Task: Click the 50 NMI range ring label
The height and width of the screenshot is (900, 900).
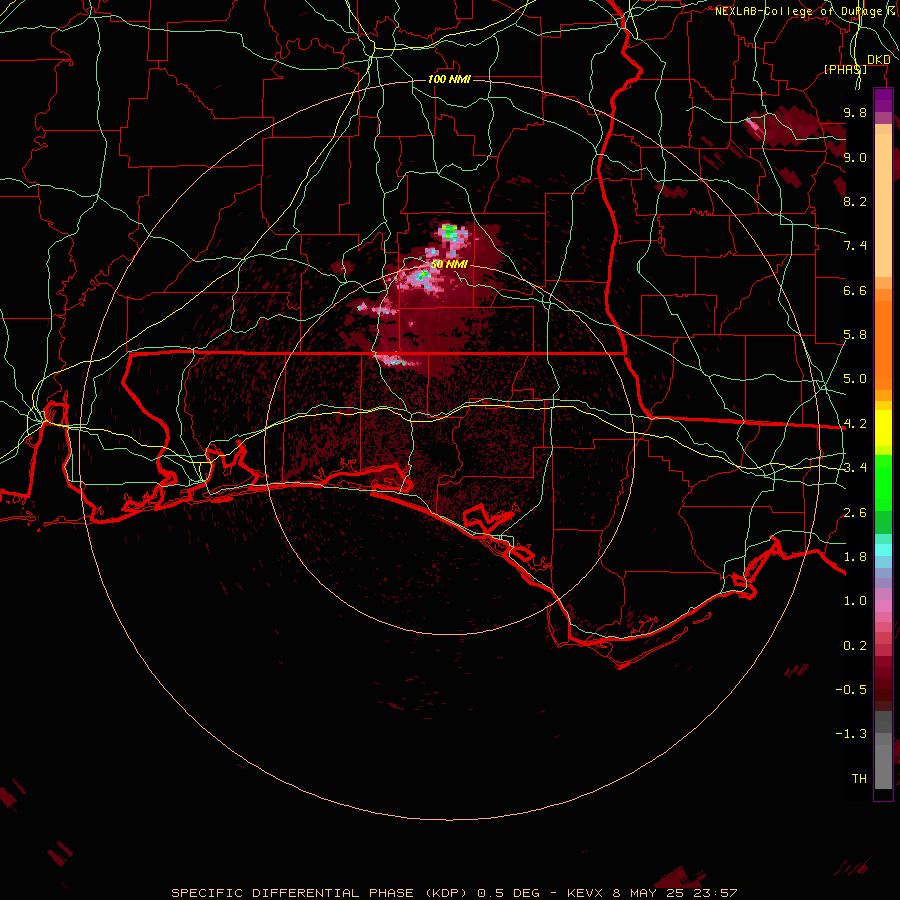Action: [x=449, y=264]
